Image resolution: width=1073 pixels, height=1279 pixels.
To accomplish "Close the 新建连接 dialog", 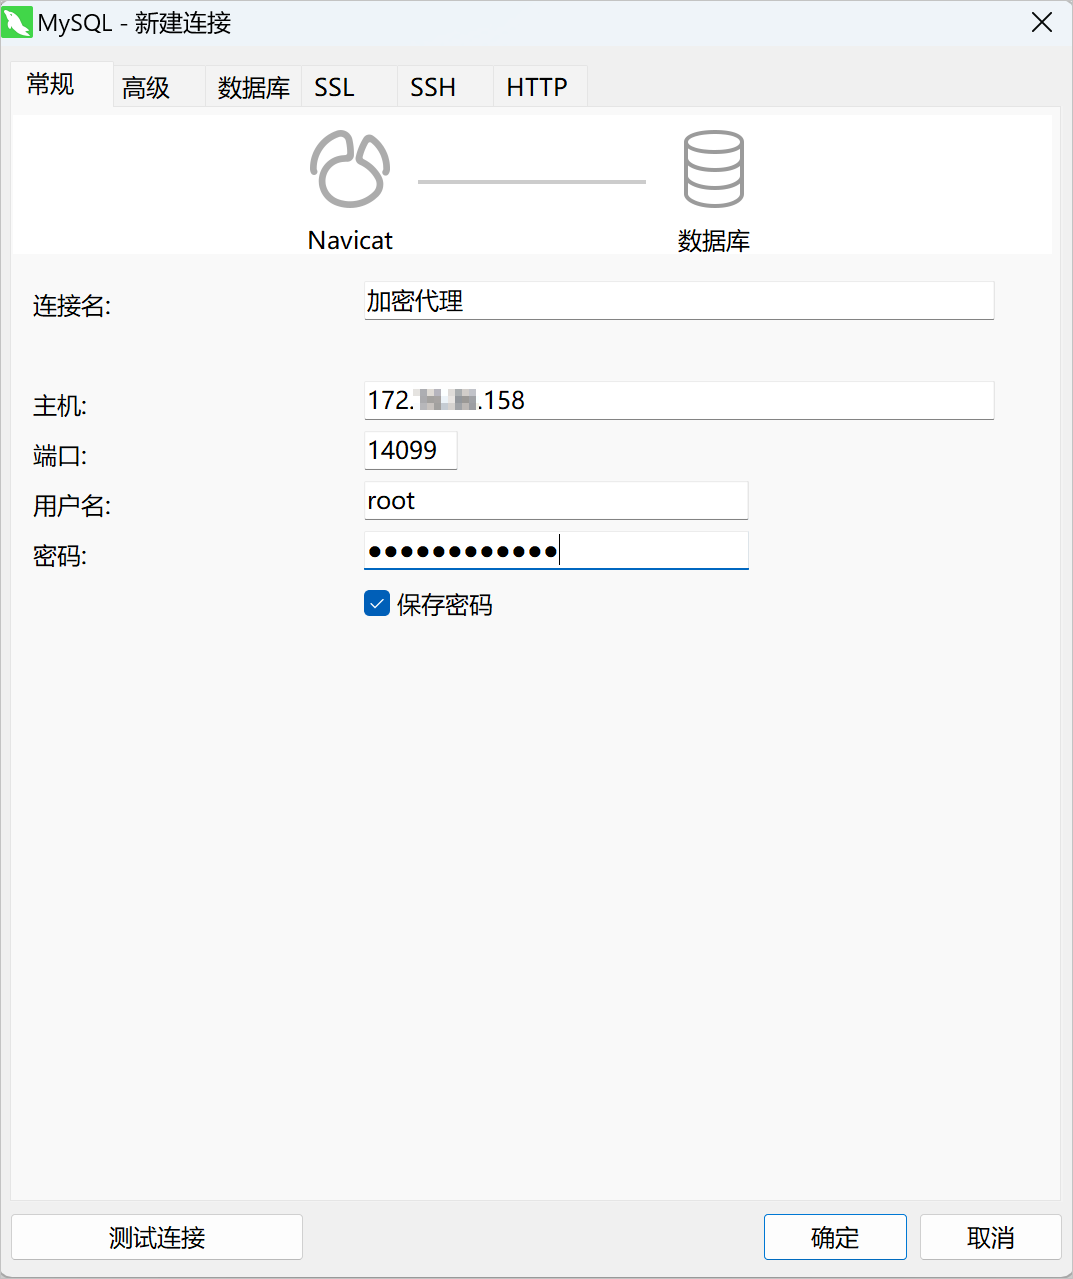I will (x=1042, y=22).
